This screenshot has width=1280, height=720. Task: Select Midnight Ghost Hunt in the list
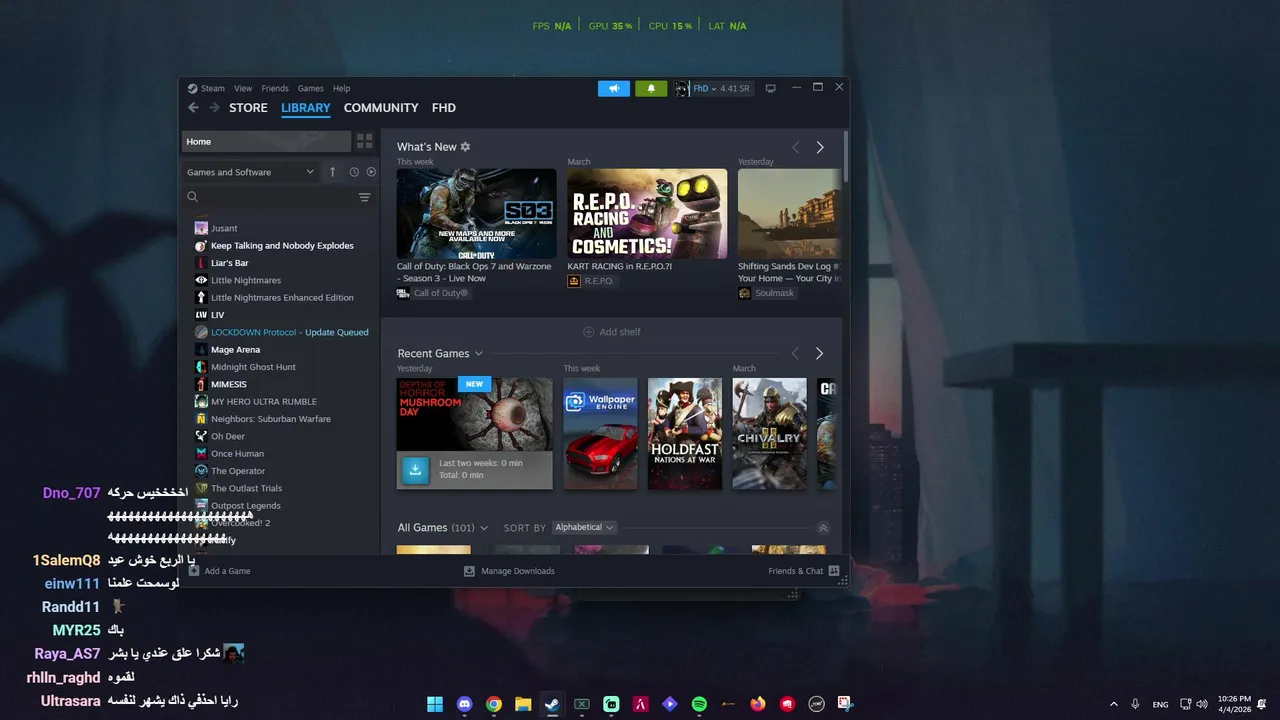point(253,367)
